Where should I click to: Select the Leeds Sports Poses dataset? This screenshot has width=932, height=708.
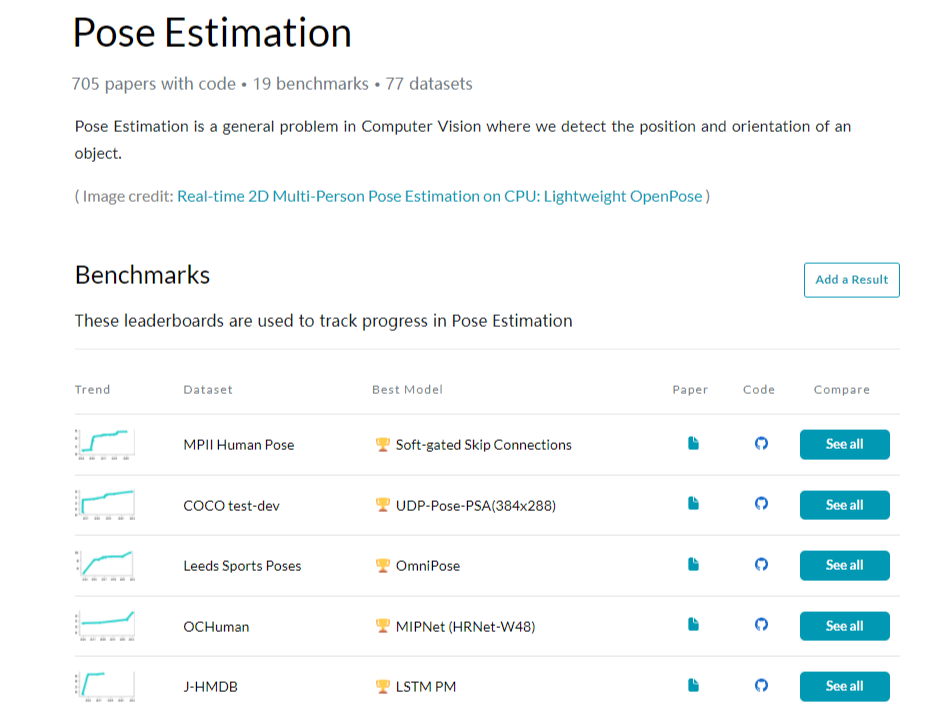click(x=242, y=566)
